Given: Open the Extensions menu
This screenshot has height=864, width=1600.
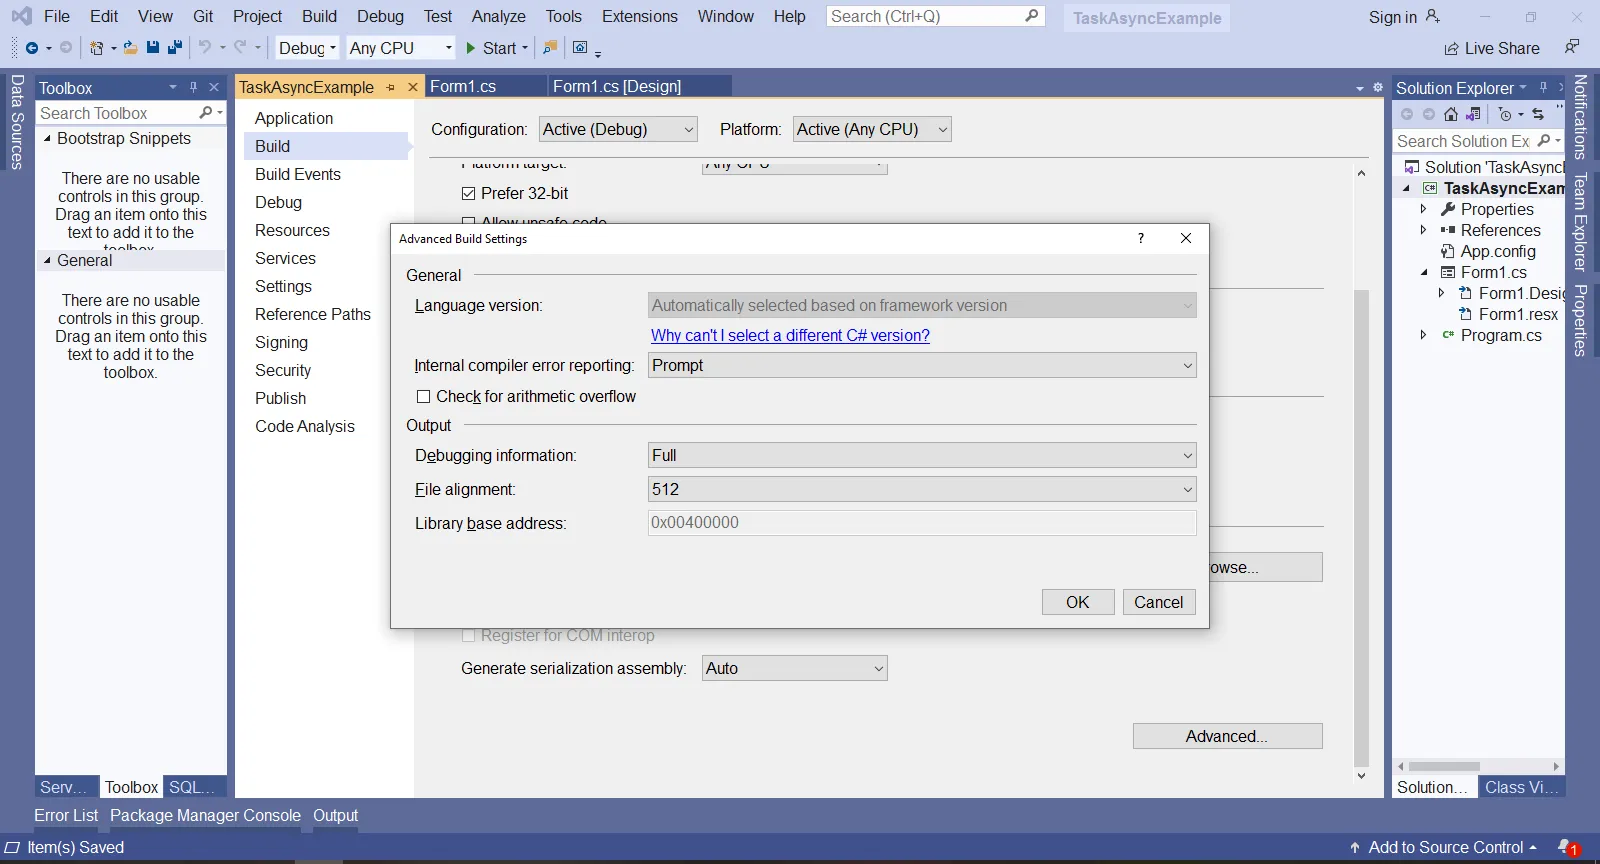Looking at the screenshot, I should (640, 16).
